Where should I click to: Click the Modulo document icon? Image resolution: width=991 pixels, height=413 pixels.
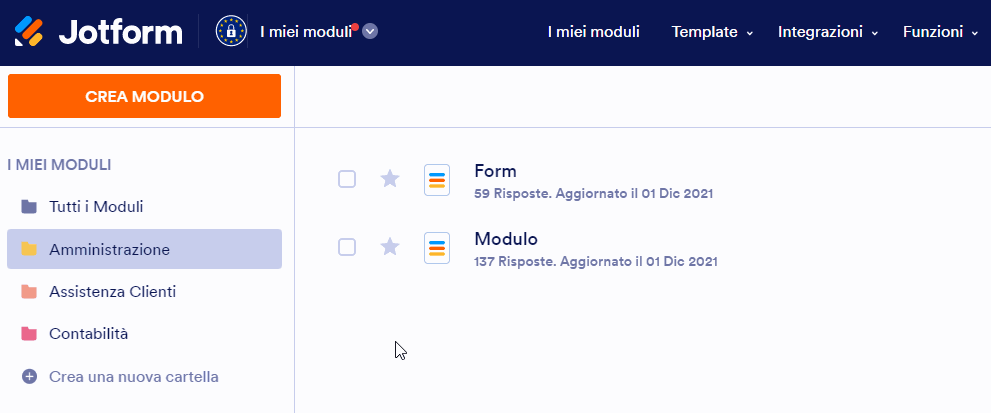click(x=437, y=248)
